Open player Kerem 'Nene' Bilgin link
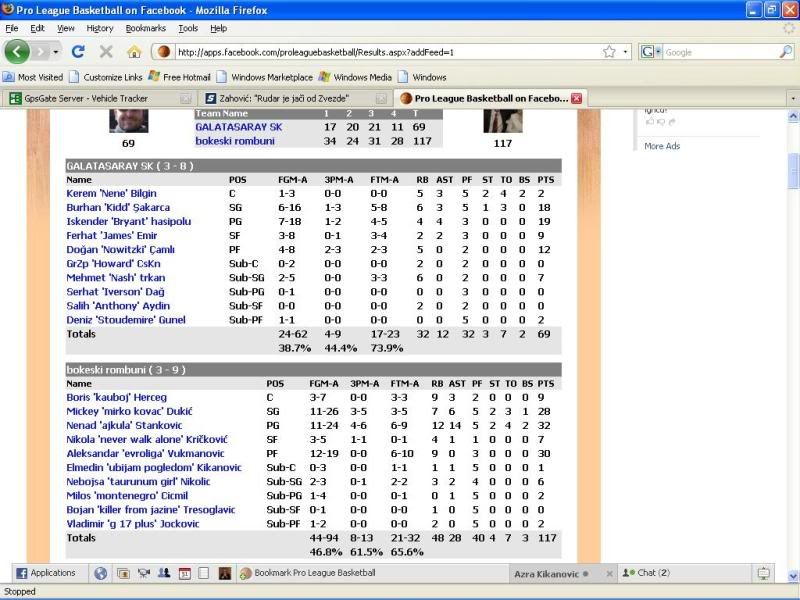The height and width of the screenshot is (600, 800). (111, 193)
